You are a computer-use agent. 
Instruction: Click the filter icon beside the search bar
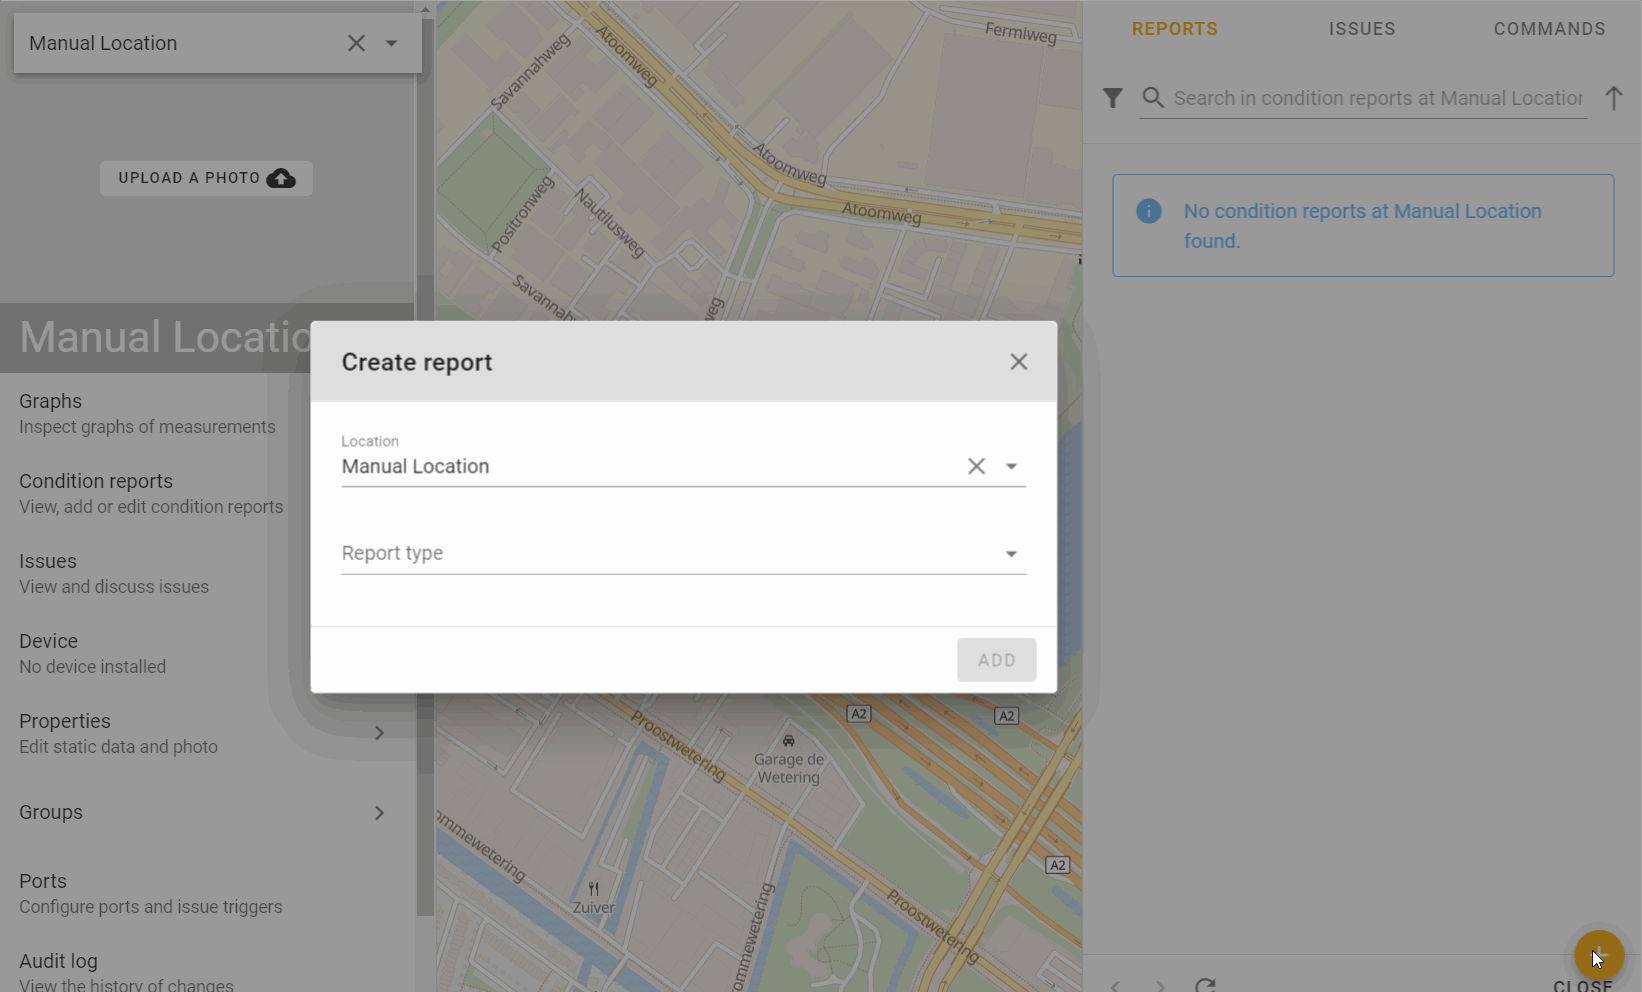click(x=1112, y=97)
